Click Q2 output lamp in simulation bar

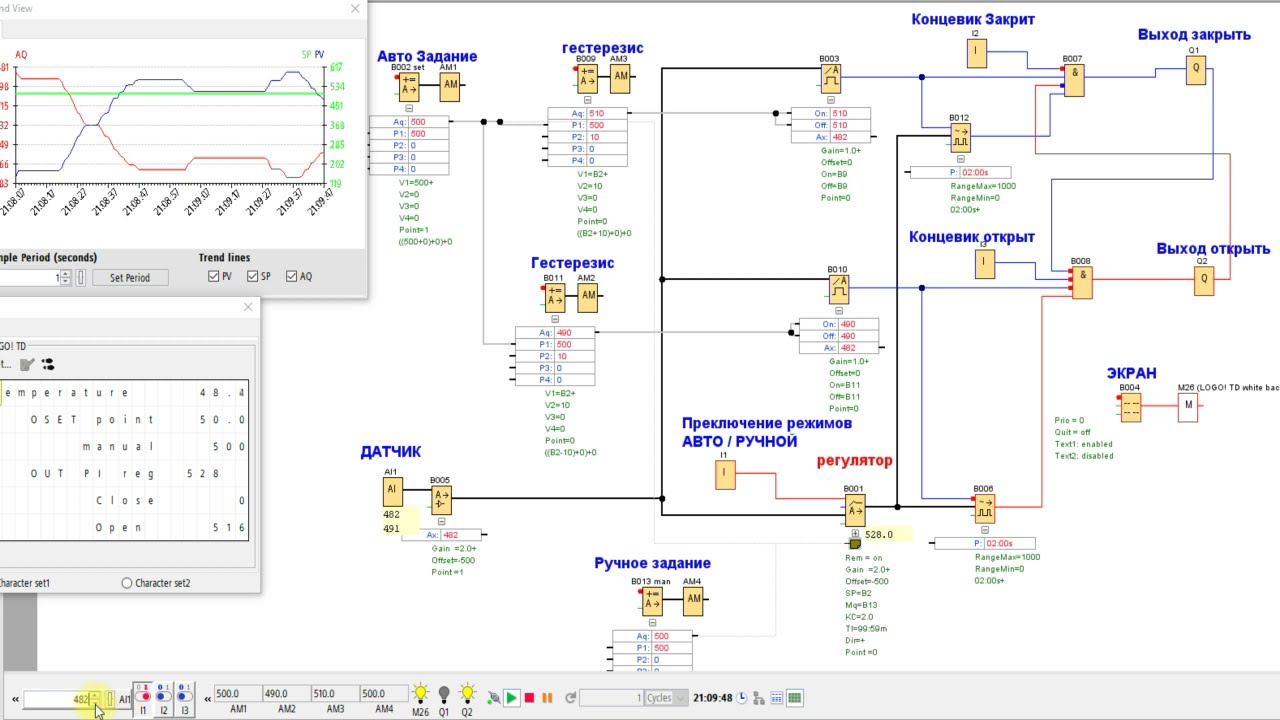tap(467, 694)
